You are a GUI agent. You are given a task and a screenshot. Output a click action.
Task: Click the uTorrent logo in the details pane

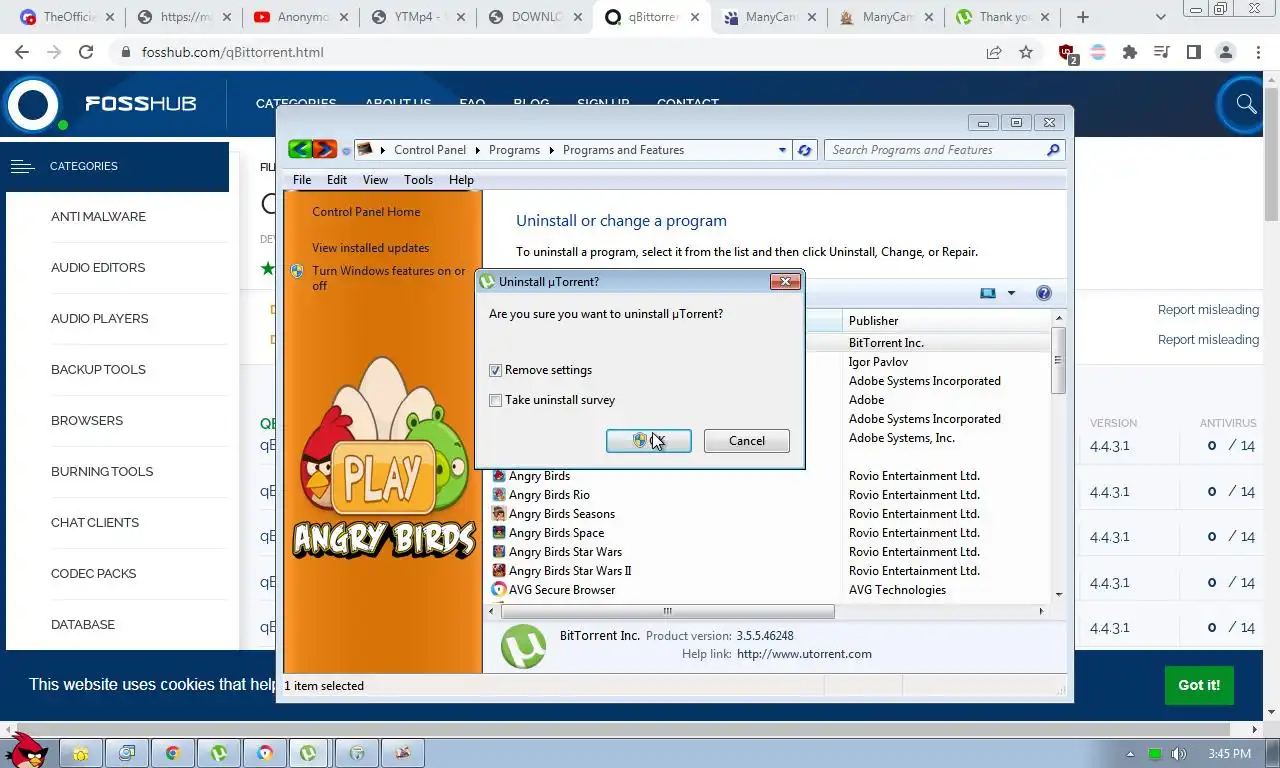click(523, 646)
